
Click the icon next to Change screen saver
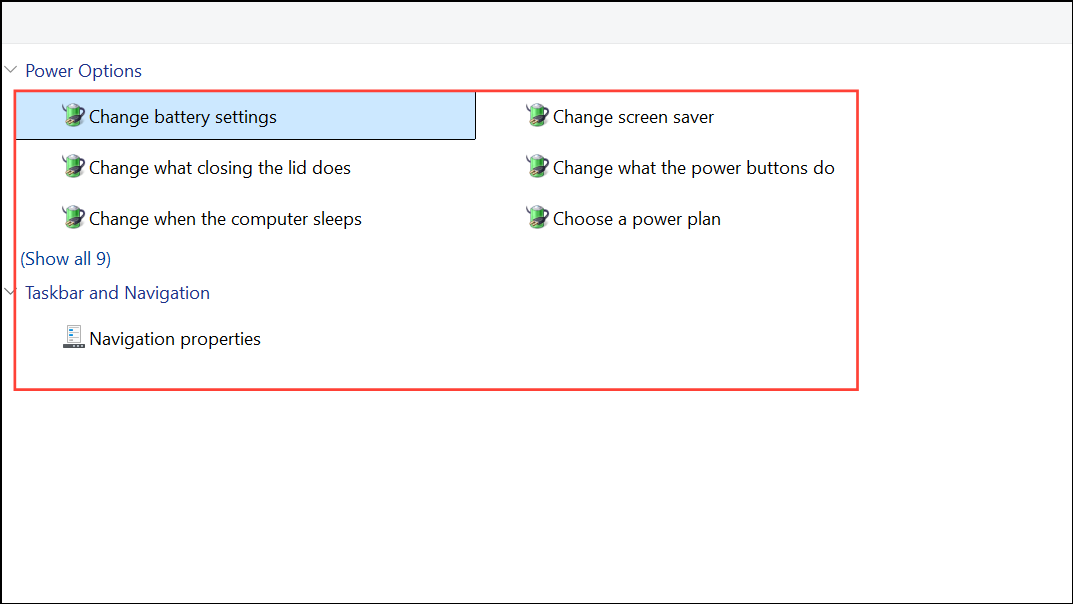(537, 116)
